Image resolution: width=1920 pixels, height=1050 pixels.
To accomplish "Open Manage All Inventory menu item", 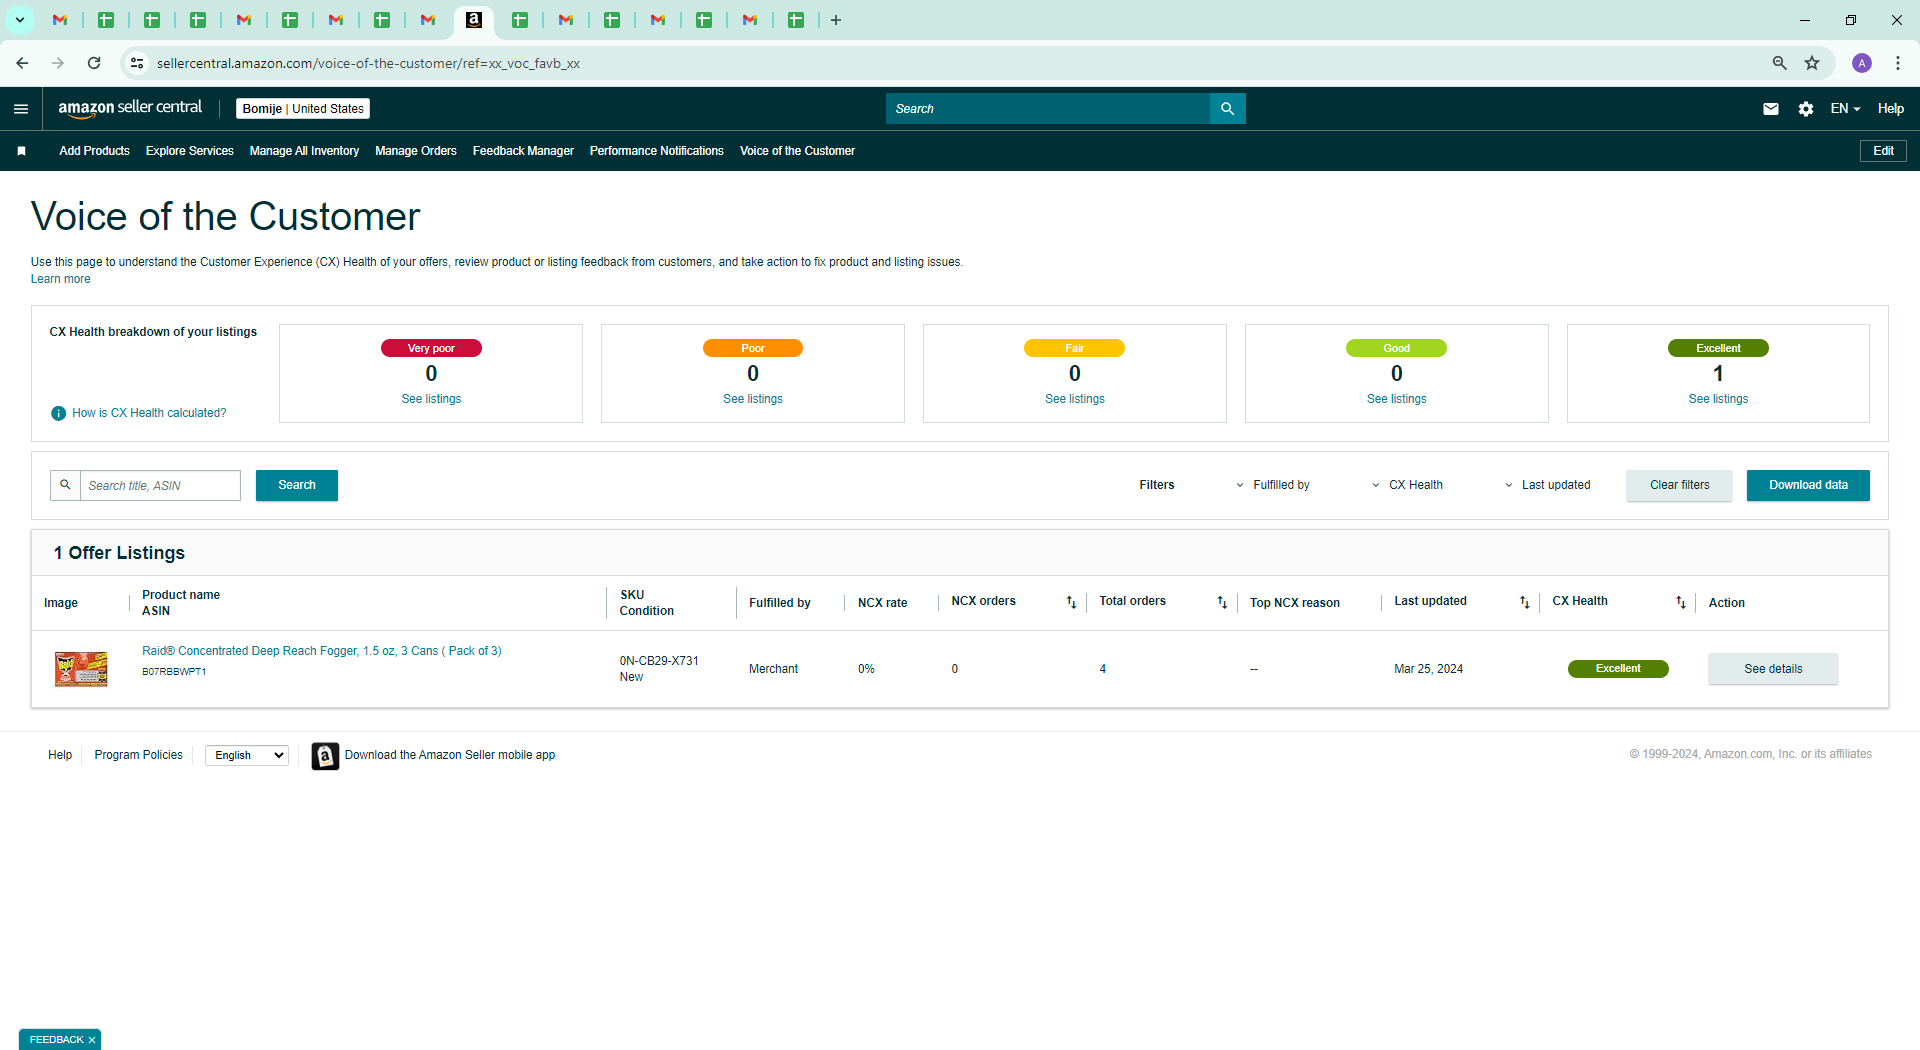I will 304,151.
